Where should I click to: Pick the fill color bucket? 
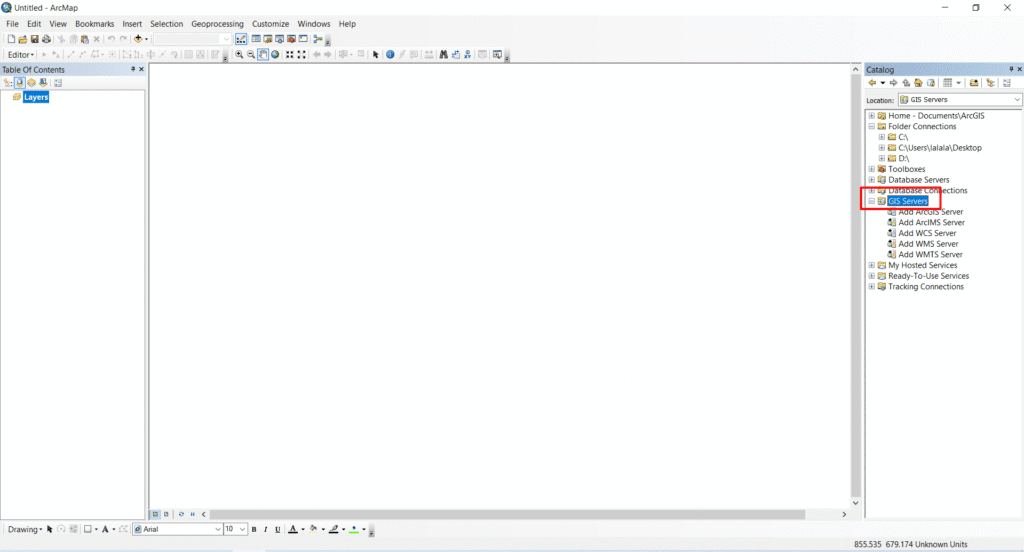pyautogui.click(x=313, y=530)
